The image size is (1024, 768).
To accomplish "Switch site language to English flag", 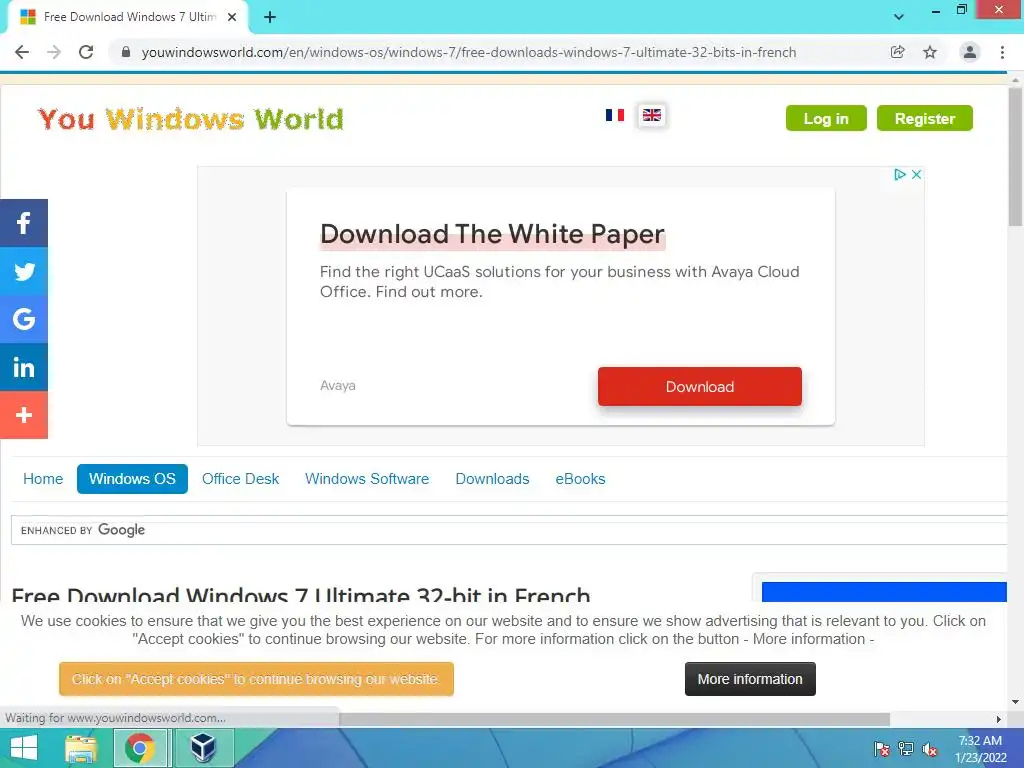I will [x=652, y=115].
